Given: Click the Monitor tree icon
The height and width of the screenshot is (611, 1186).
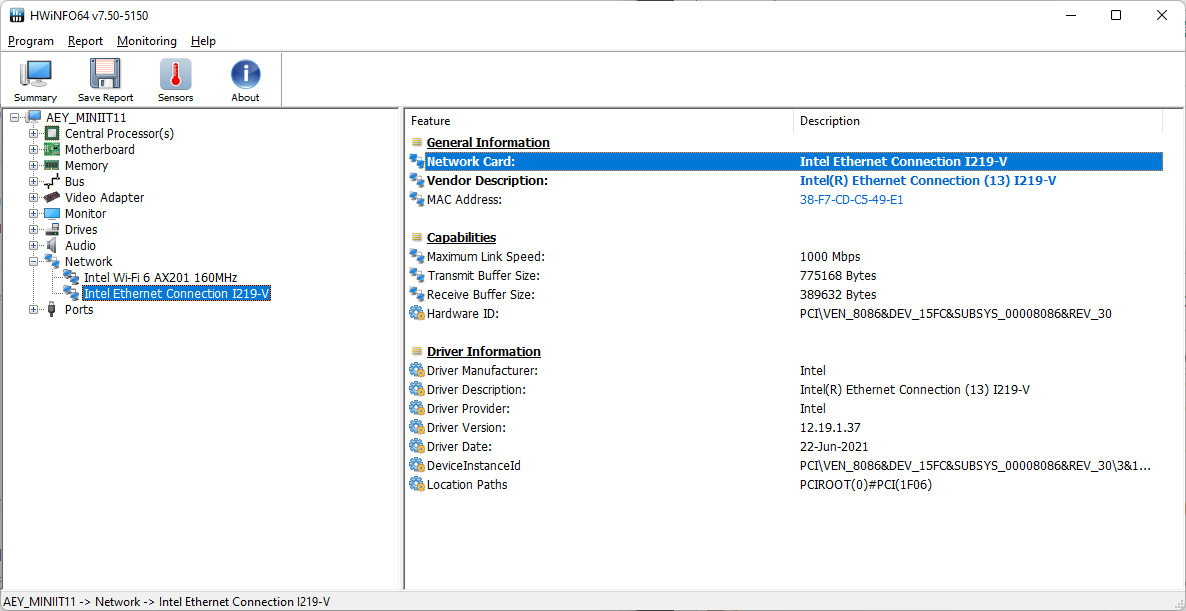Looking at the screenshot, I should (x=51, y=214).
